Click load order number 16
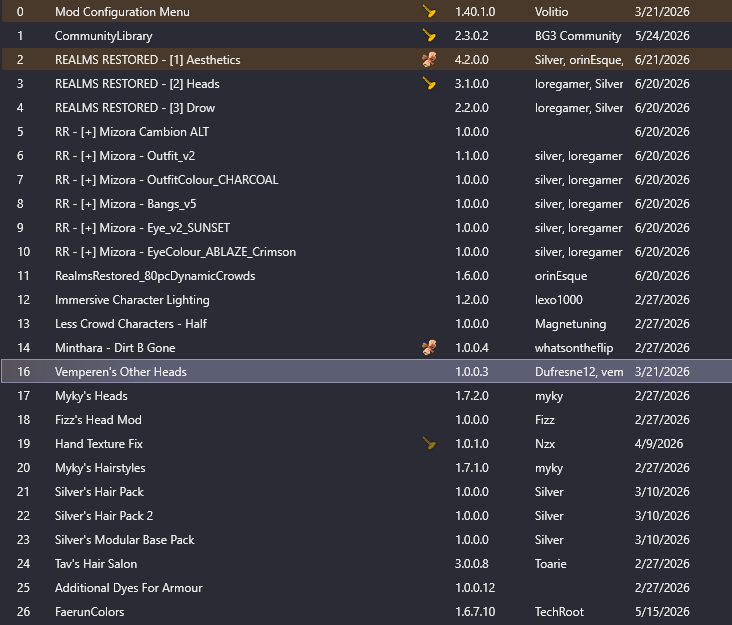 pos(23,372)
